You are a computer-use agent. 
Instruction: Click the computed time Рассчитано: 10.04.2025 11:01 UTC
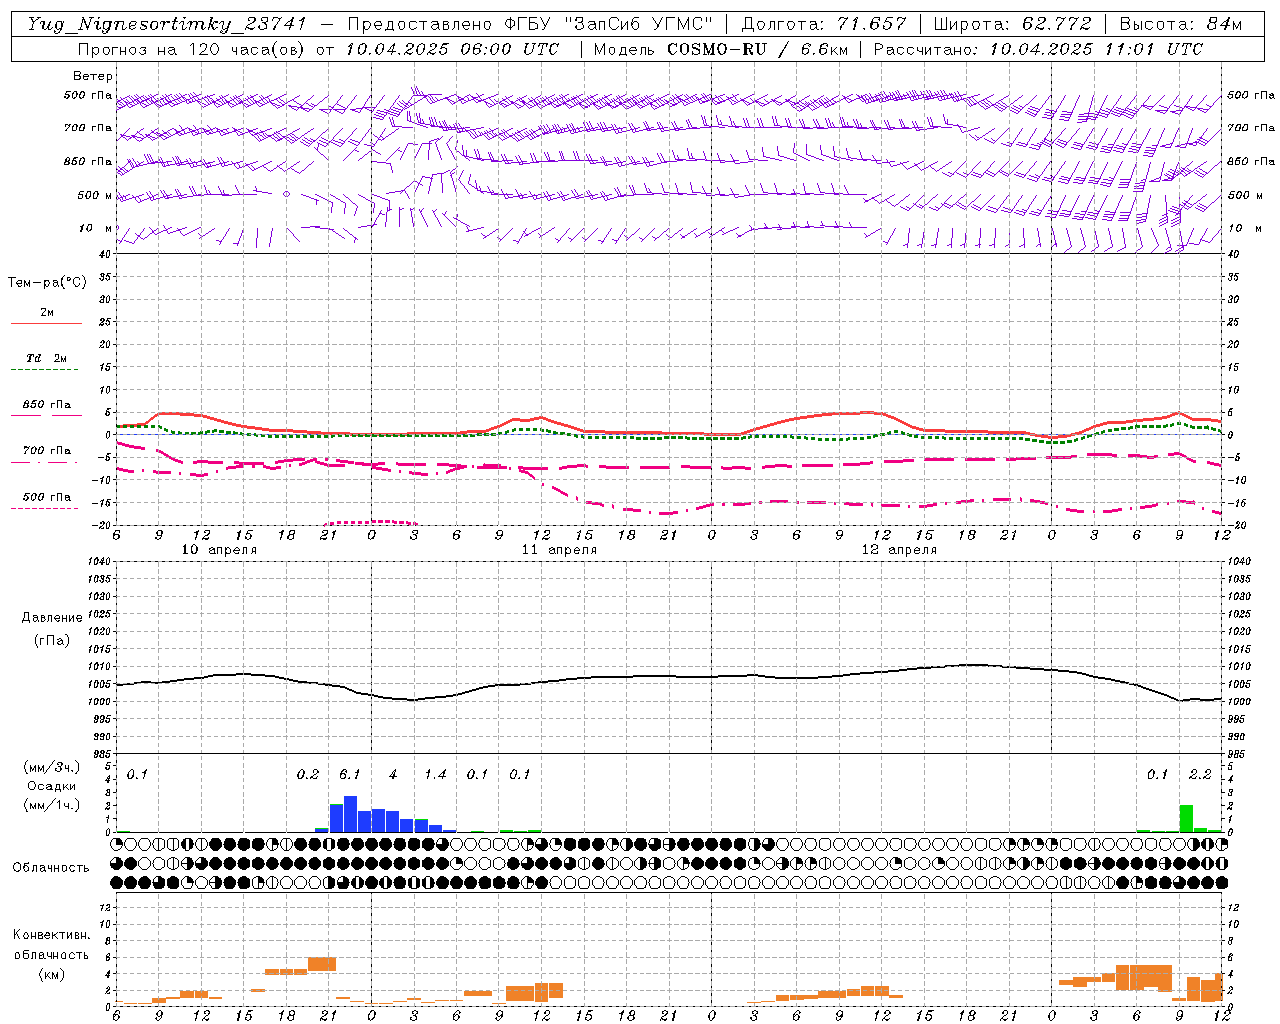[1038, 49]
